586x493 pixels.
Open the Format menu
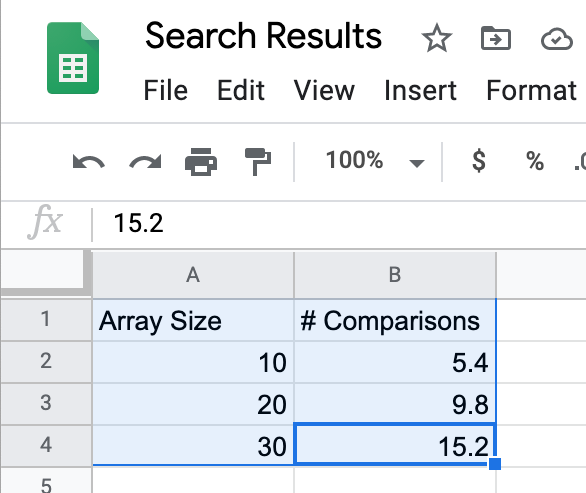click(x=531, y=90)
